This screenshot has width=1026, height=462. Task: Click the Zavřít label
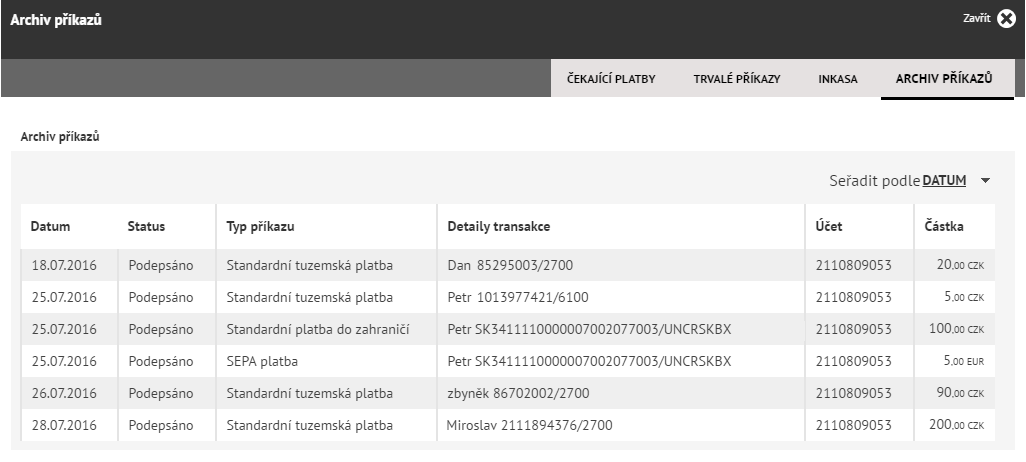976,18
